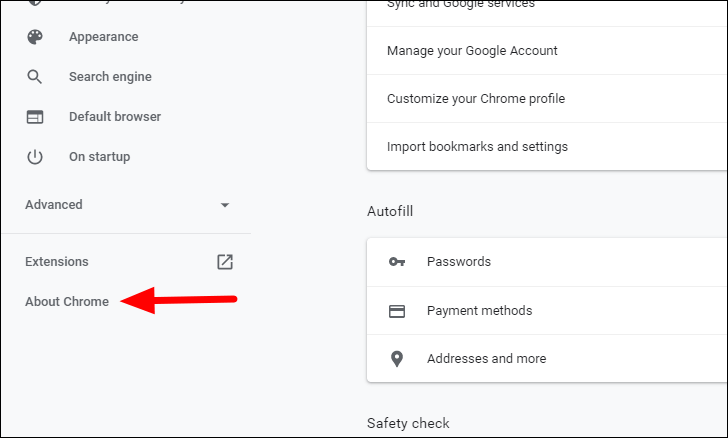Select Appearance in the sidebar
The width and height of the screenshot is (728, 438).
point(104,37)
